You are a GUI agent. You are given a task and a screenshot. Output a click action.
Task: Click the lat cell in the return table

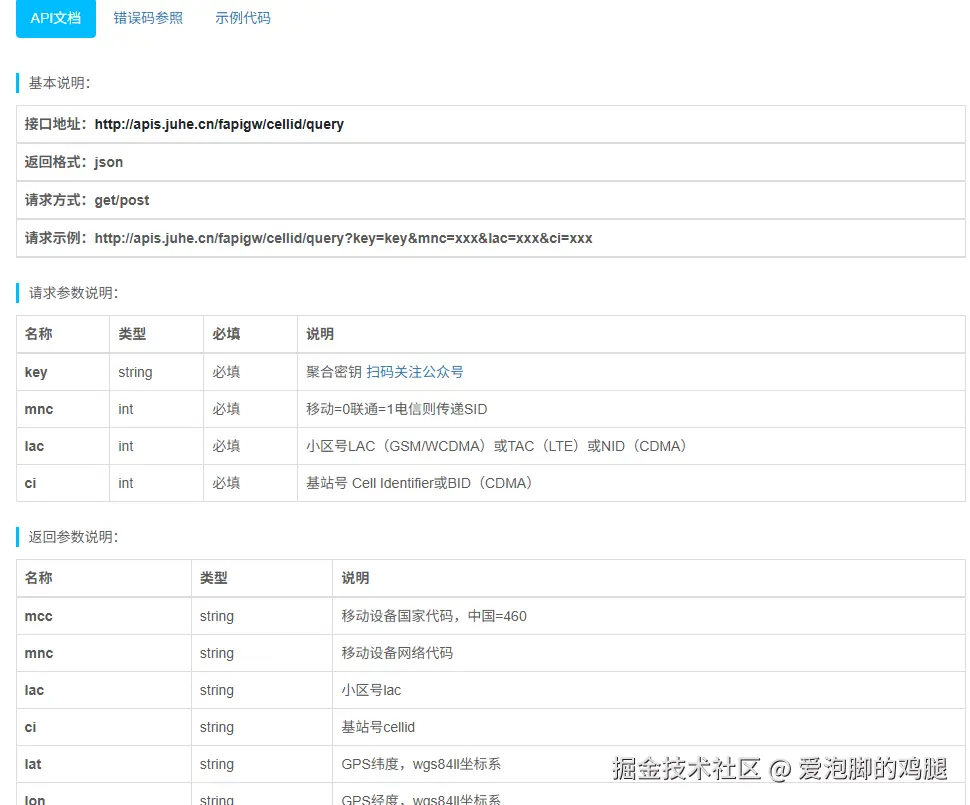[104, 764]
